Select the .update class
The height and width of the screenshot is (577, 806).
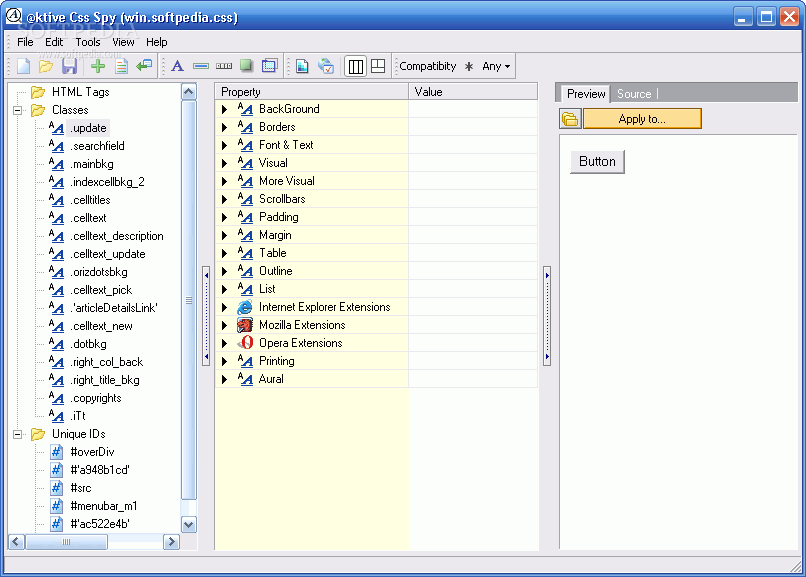(x=88, y=128)
